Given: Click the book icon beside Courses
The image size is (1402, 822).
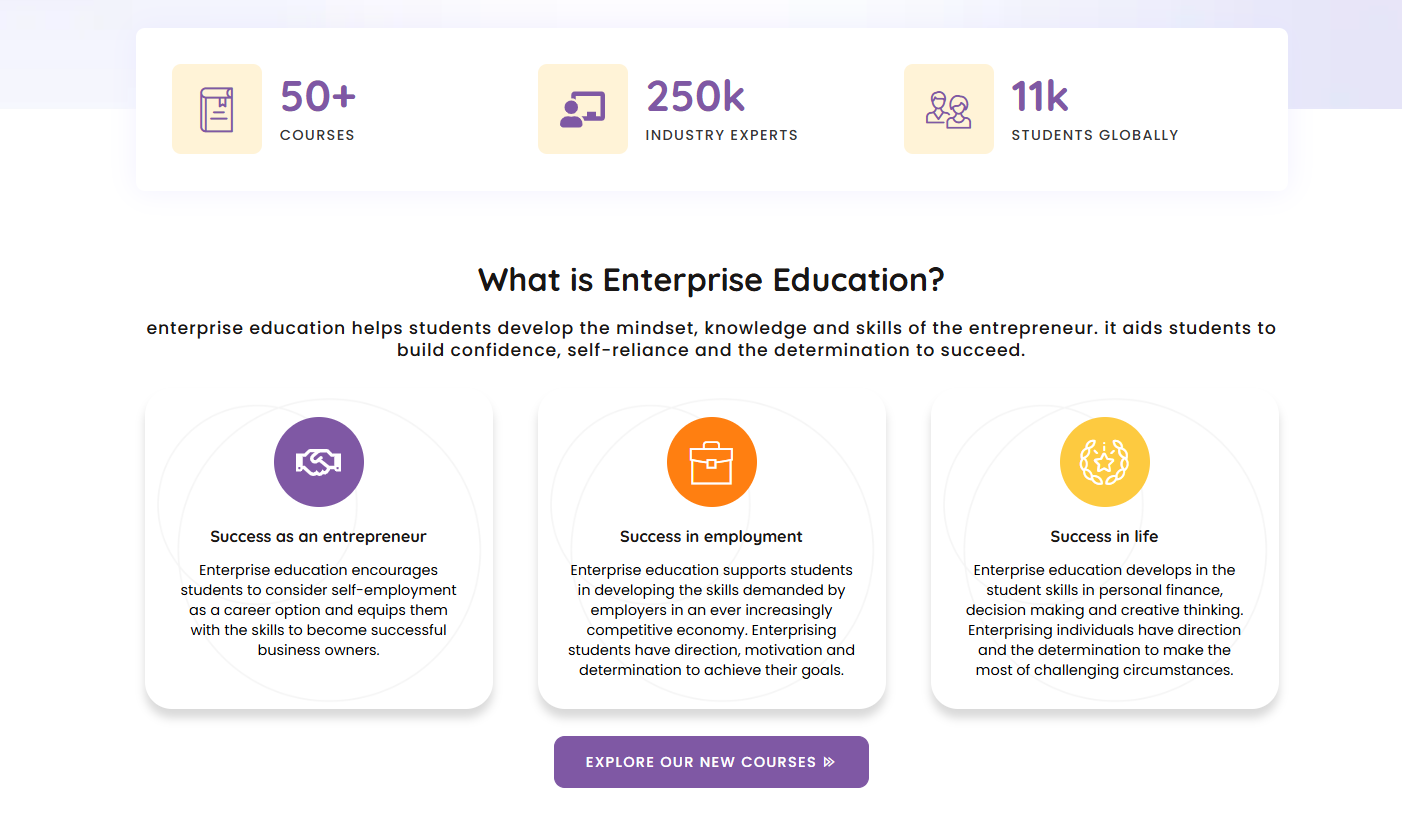Looking at the screenshot, I should (x=216, y=109).
